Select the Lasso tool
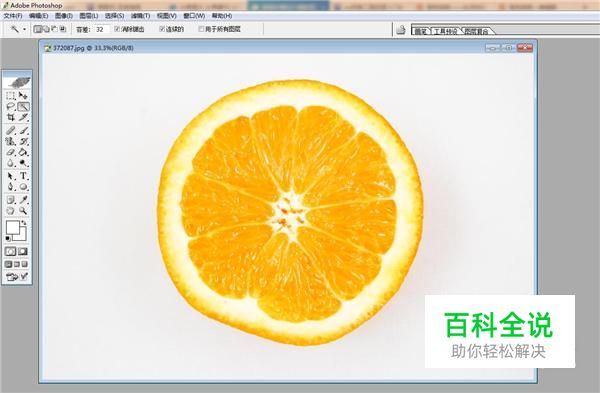600x393 pixels. [11, 107]
